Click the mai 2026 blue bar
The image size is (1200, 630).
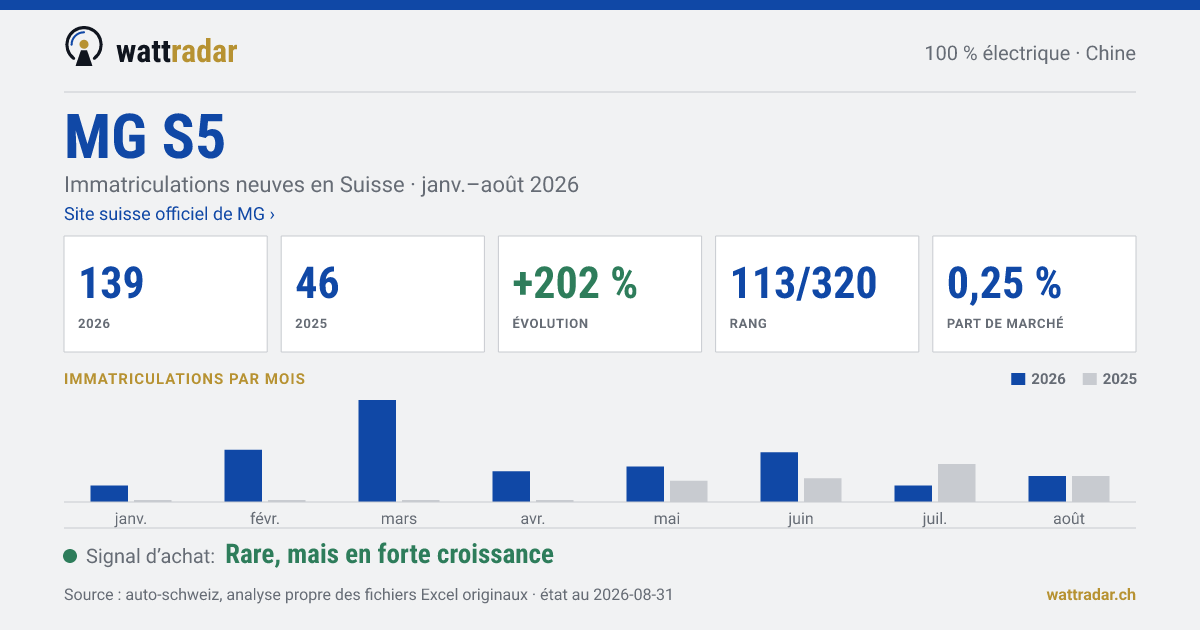pos(645,484)
